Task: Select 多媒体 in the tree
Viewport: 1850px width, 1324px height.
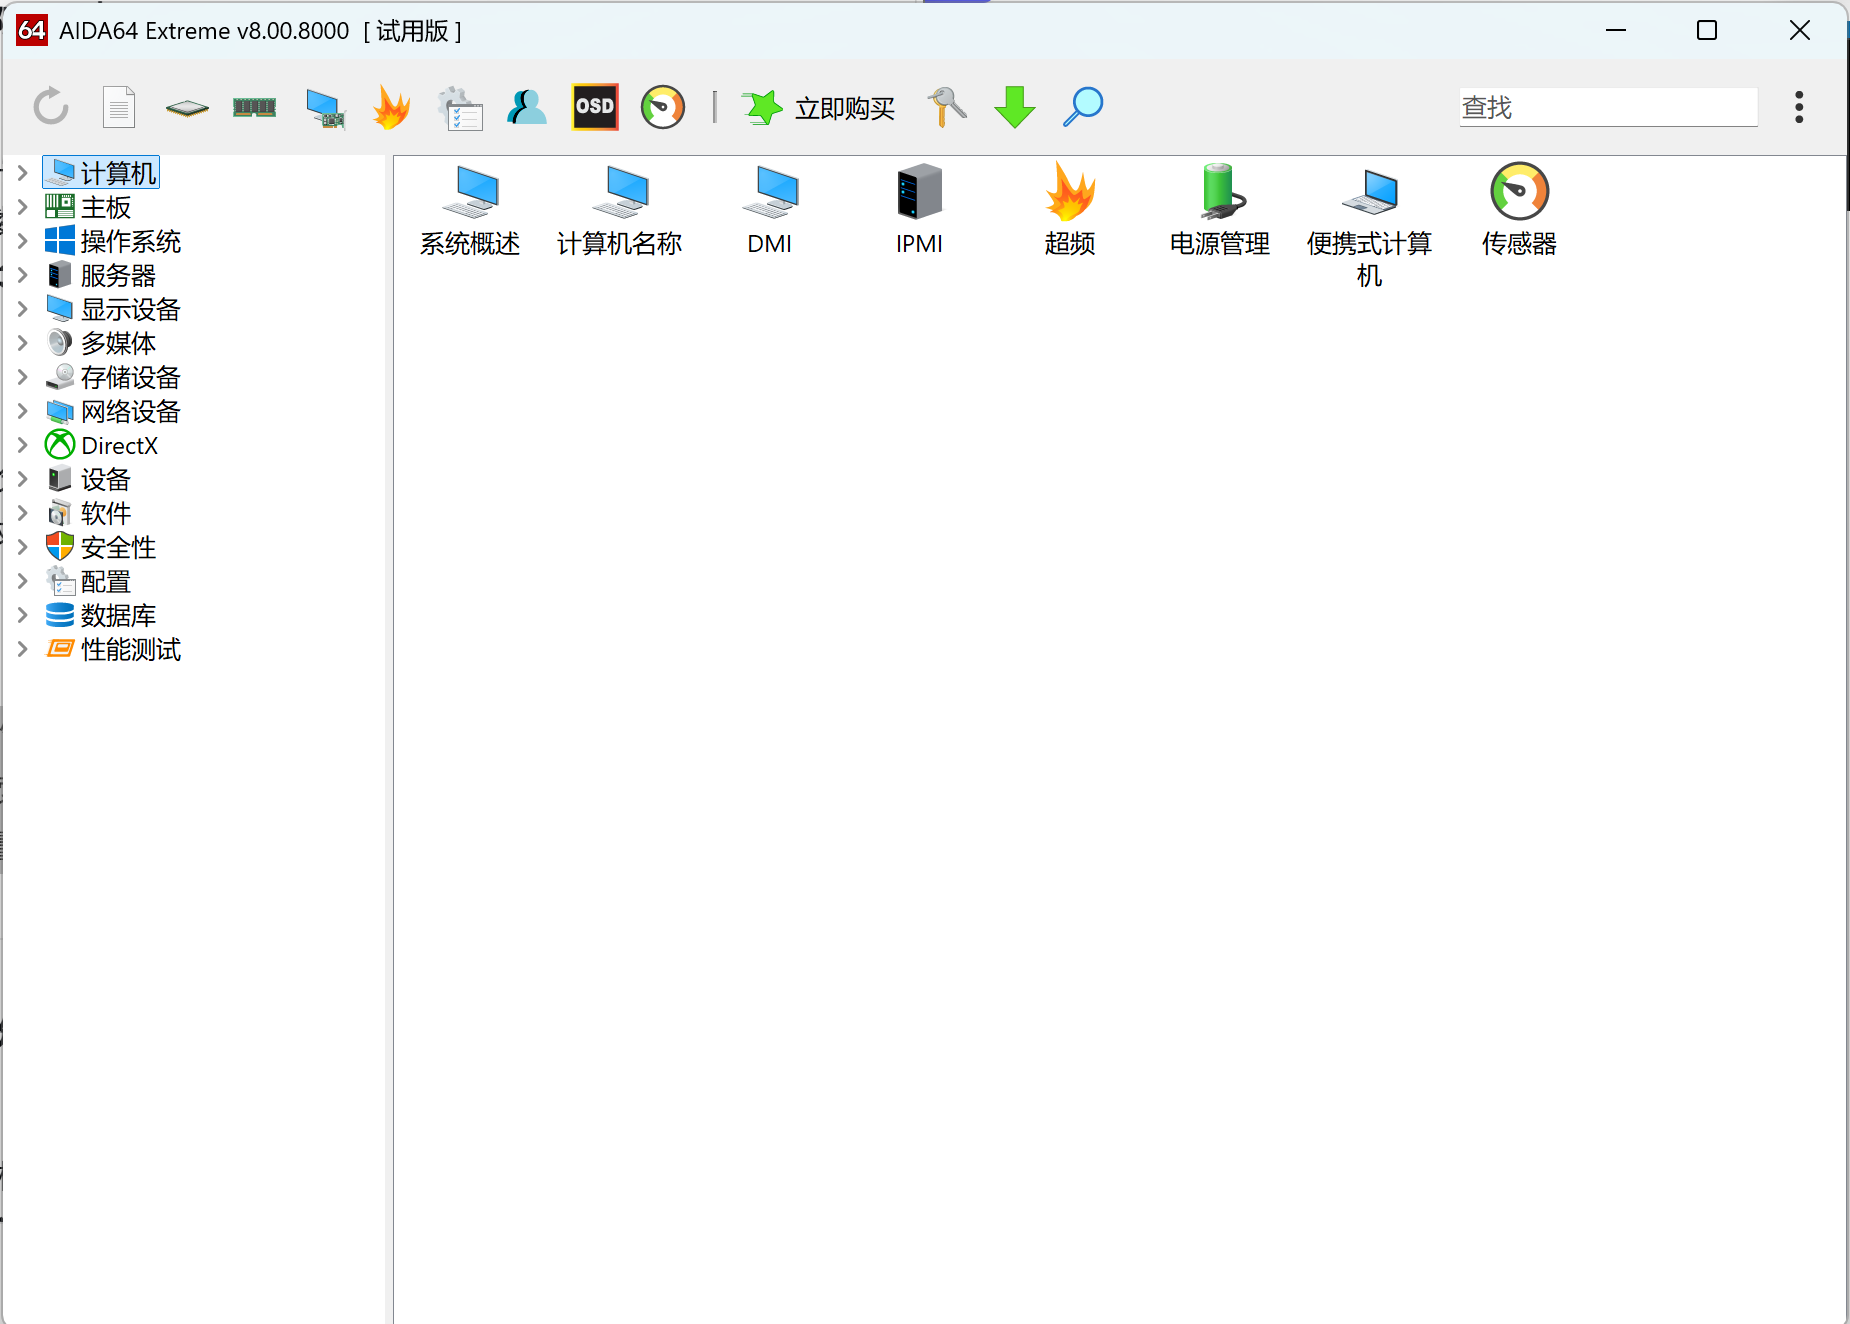Action: pos(101,343)
